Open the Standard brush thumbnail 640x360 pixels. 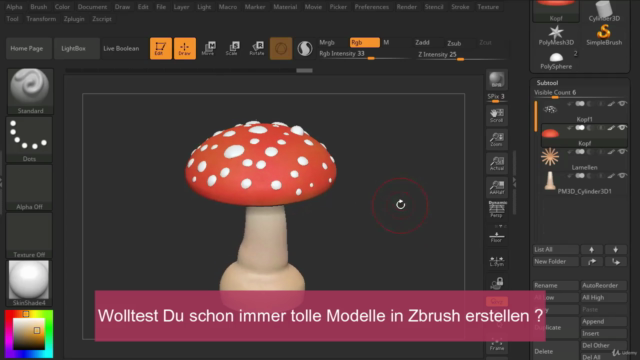click(x=30, y=91)
